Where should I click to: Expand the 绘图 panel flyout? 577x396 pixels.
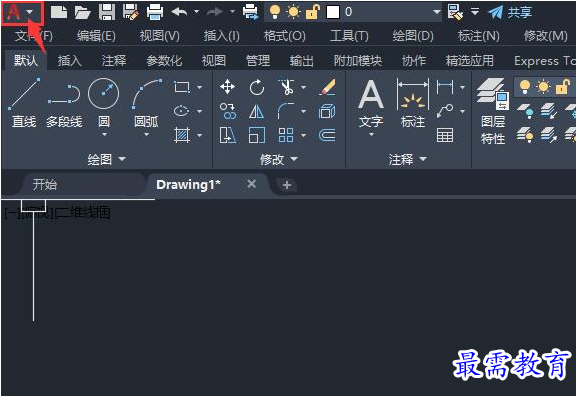coord(107,159)
